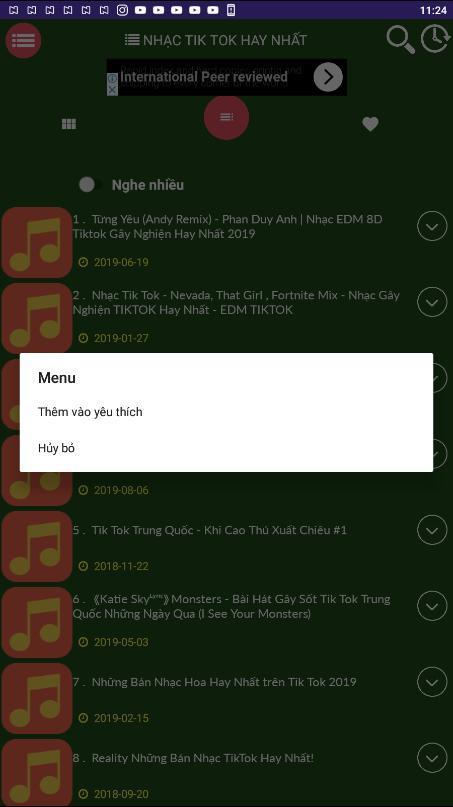Toggle the Nghe nhiều radio button
The height and width of the screenshot is (807, 453).
pyautogui.click(x=87, y=185)
